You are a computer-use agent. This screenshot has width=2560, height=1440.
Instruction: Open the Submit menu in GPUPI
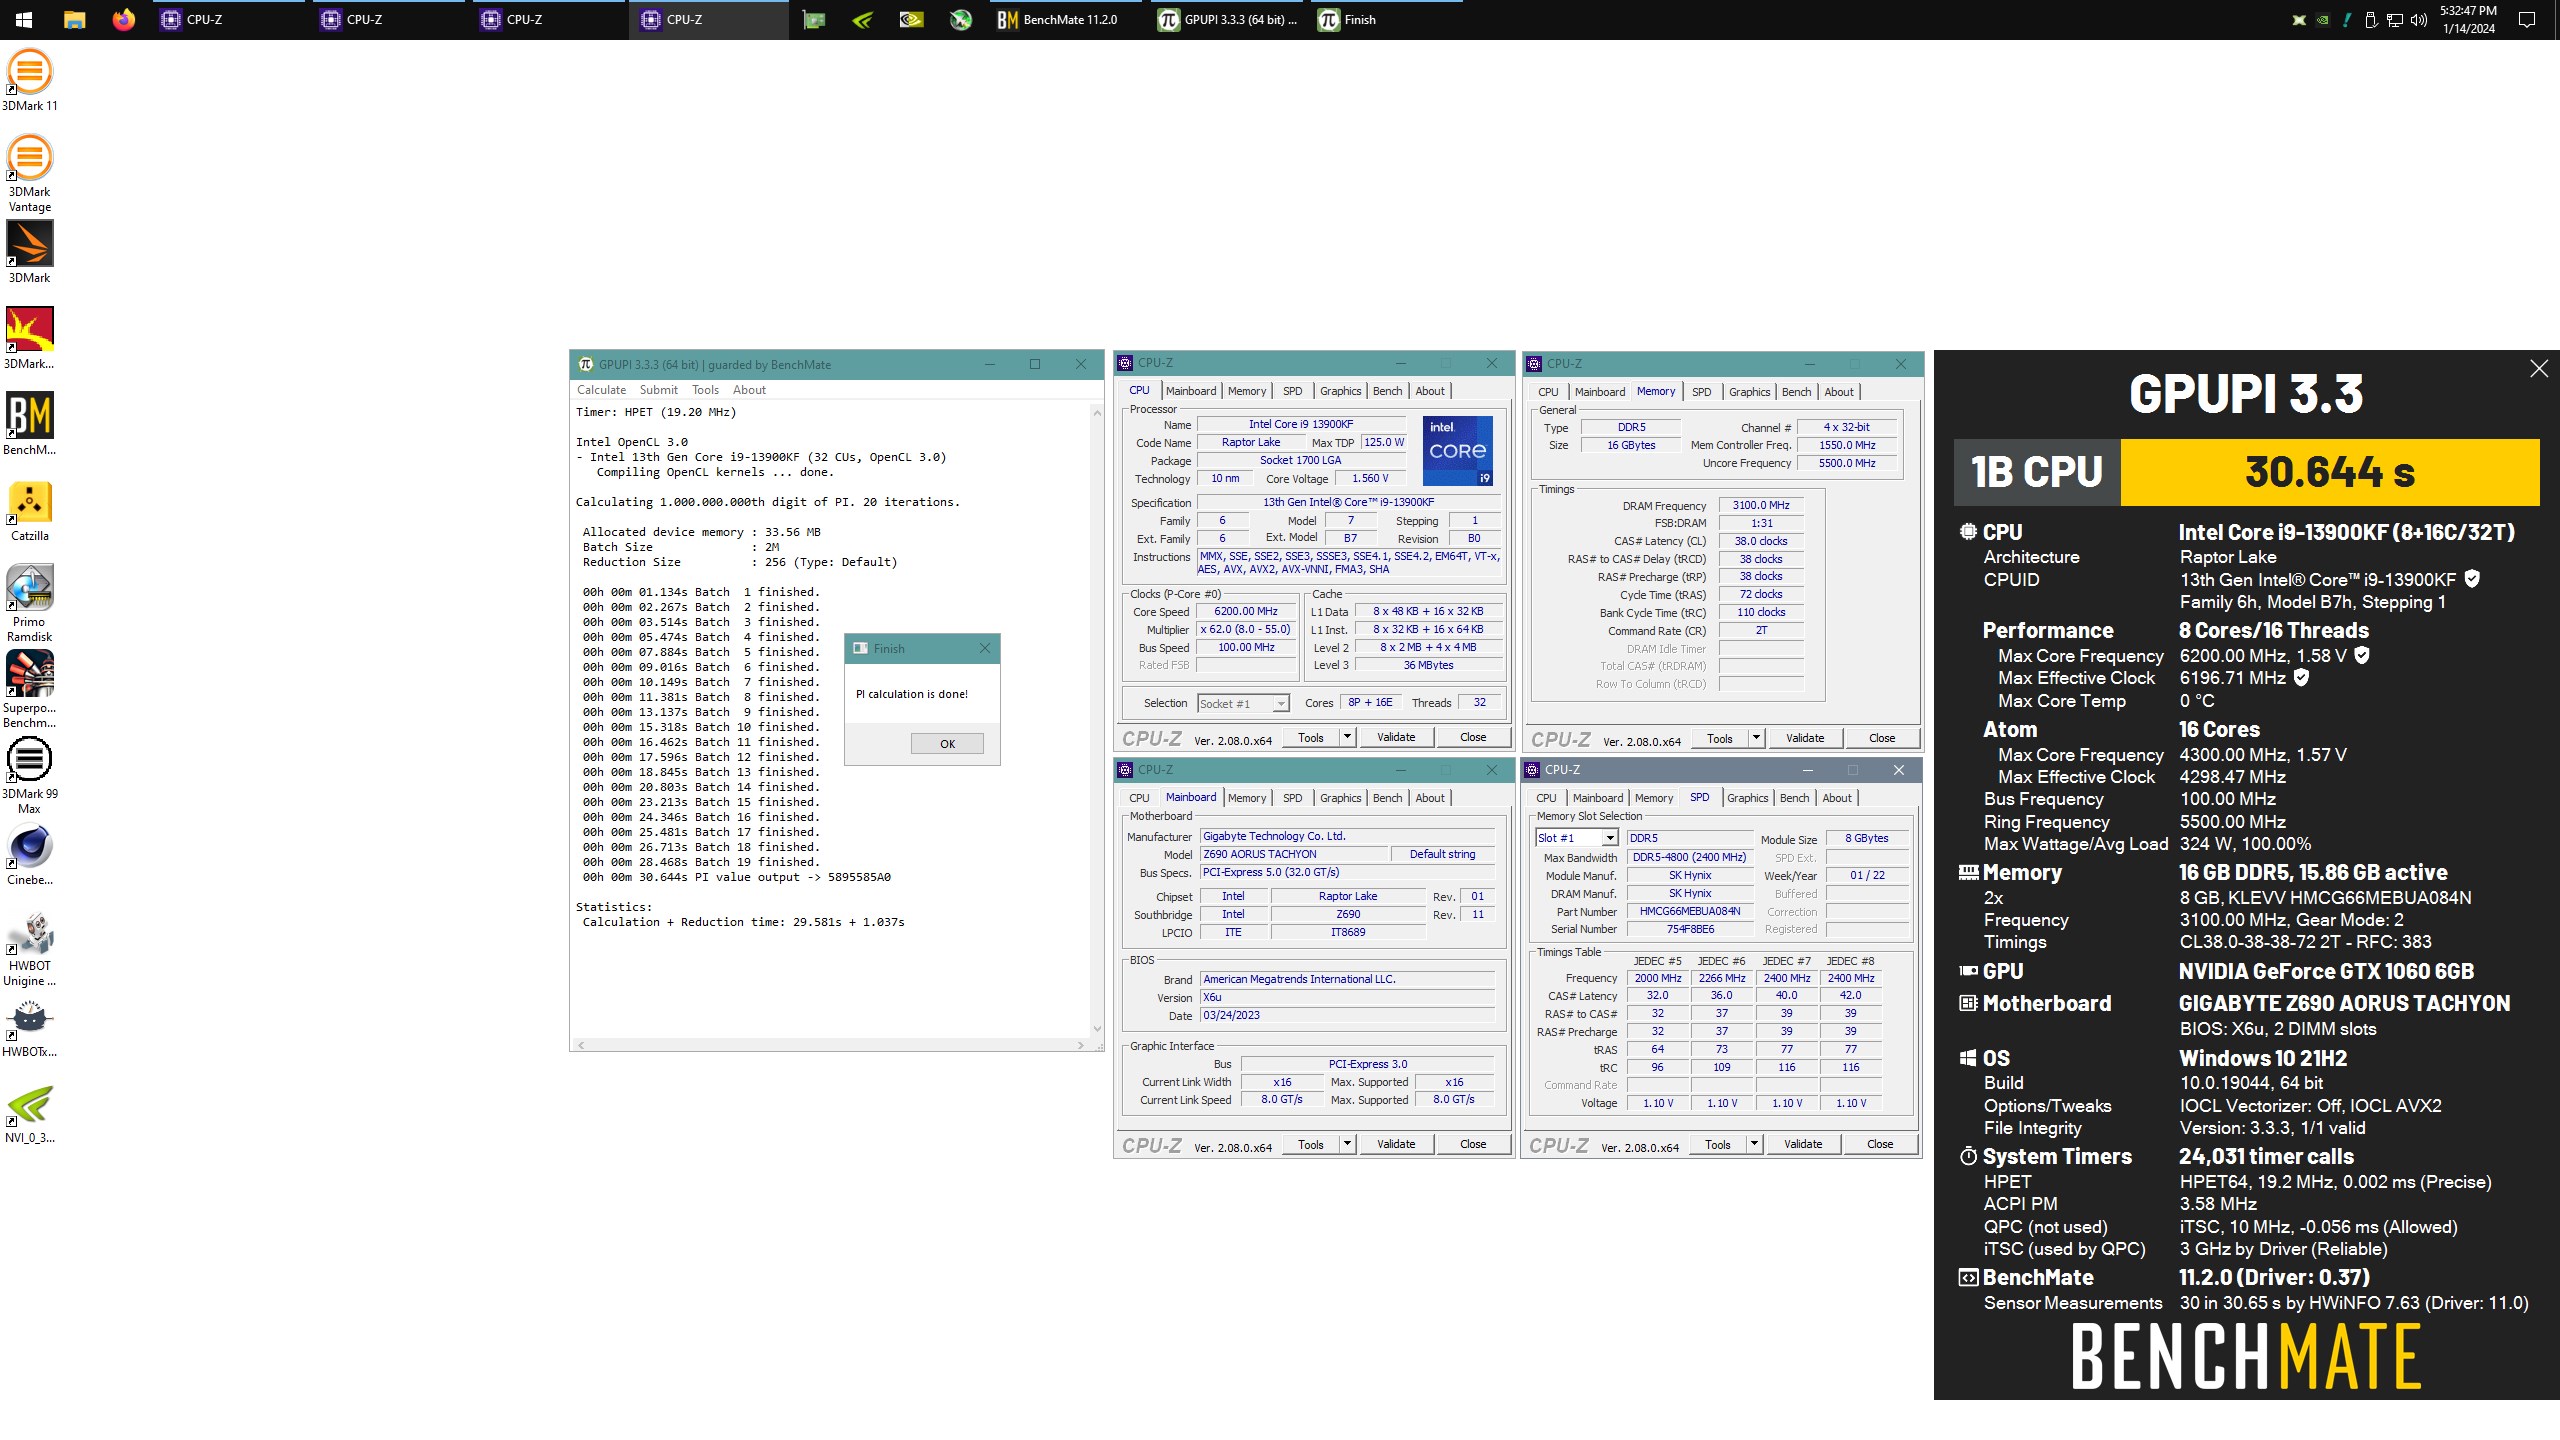point(658,390)
